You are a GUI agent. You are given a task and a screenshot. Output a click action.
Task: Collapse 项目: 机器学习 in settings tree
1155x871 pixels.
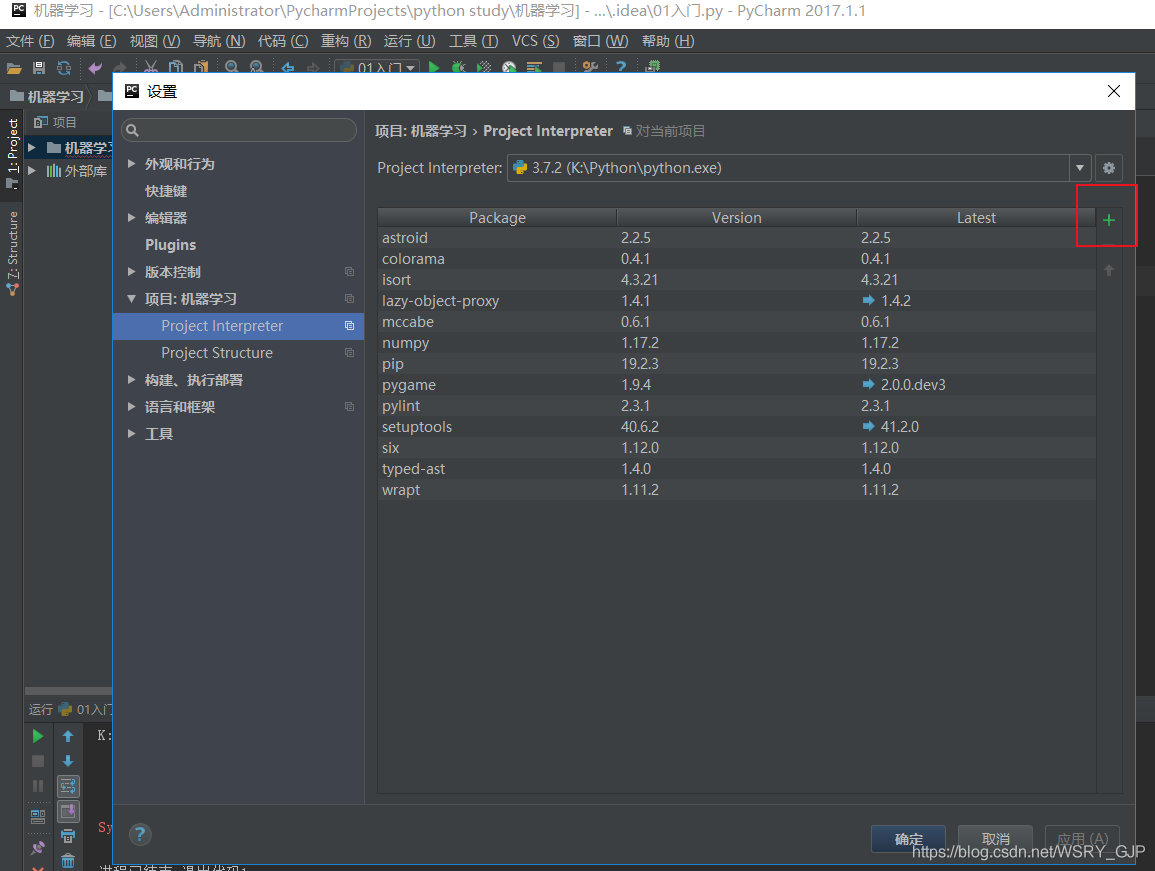[x=131, y=298]
